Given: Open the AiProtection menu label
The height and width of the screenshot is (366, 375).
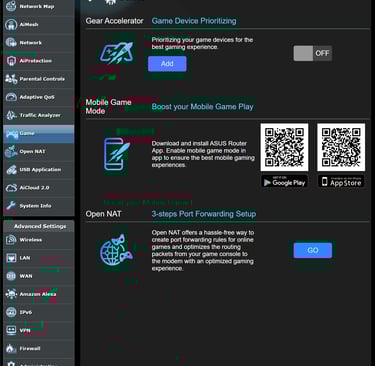Looking at the screenshot, I should pos(36,61).
